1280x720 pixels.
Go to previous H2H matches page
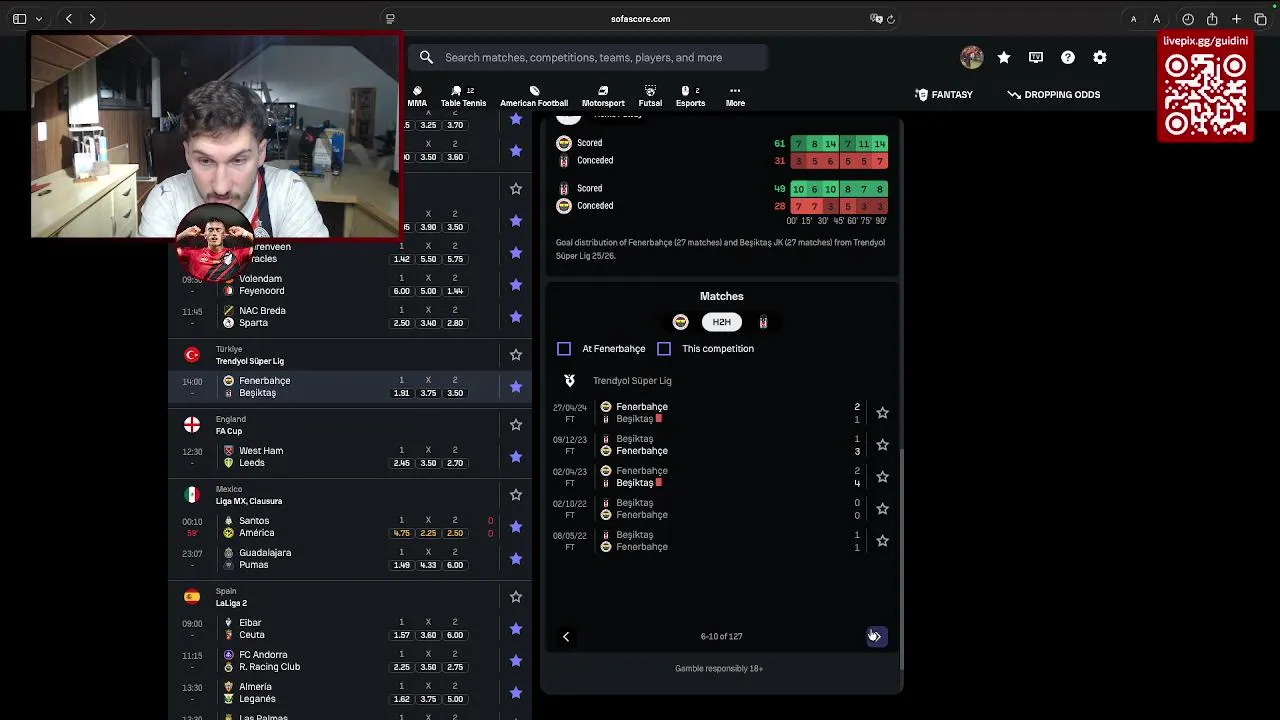pos(566,636)
